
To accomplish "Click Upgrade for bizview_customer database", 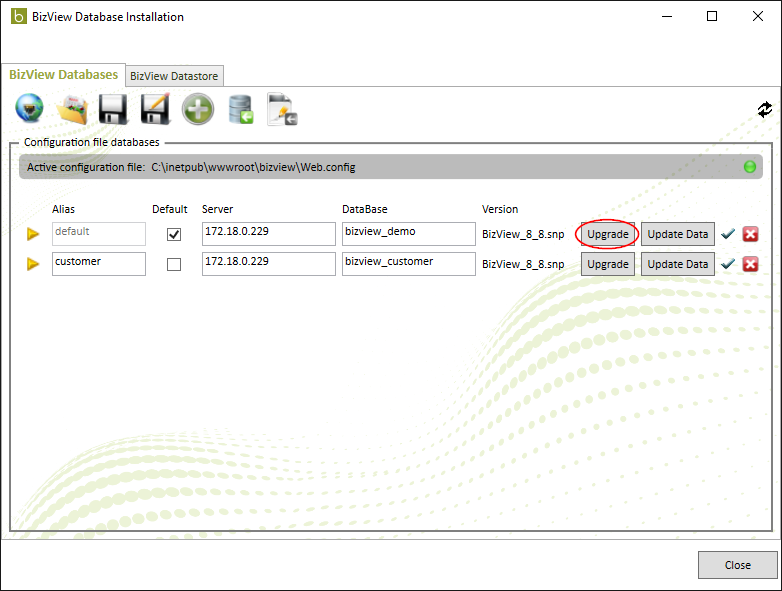I will coord(607,264).
